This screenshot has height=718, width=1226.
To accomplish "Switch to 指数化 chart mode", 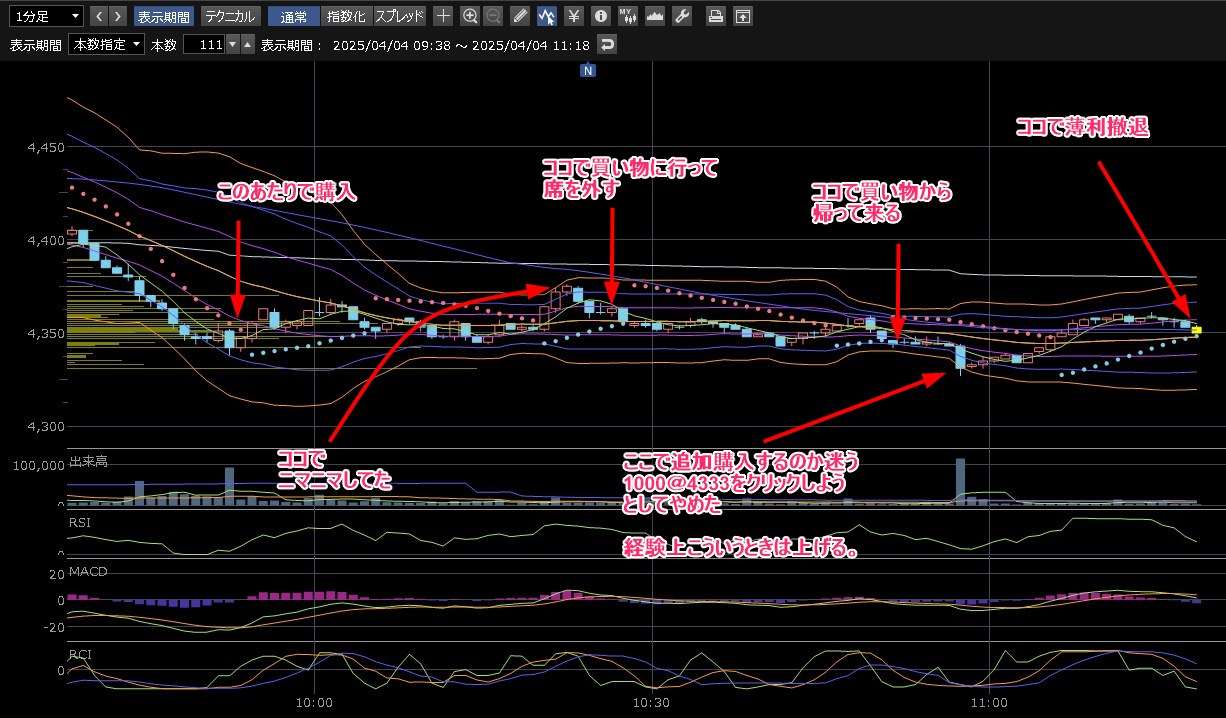I will click(x=346, y=16).
